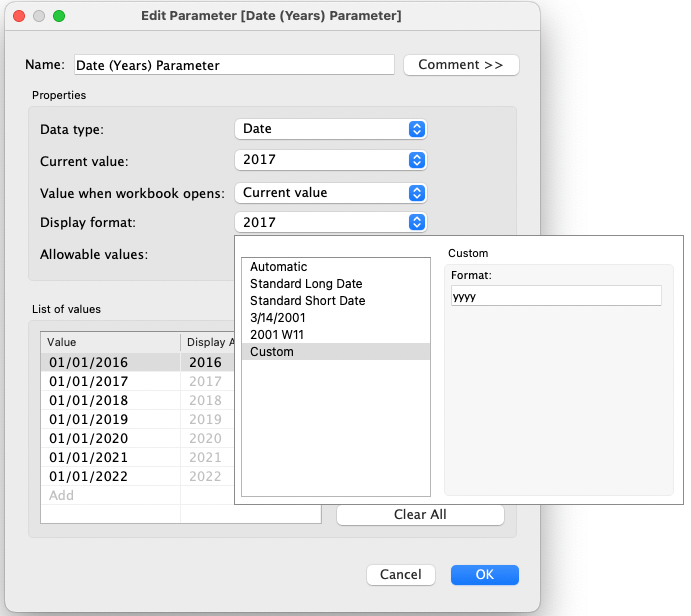Open Value when workbook opens dropdown
The height and width of the screenshot is (616, 691).
coord(330,192)
